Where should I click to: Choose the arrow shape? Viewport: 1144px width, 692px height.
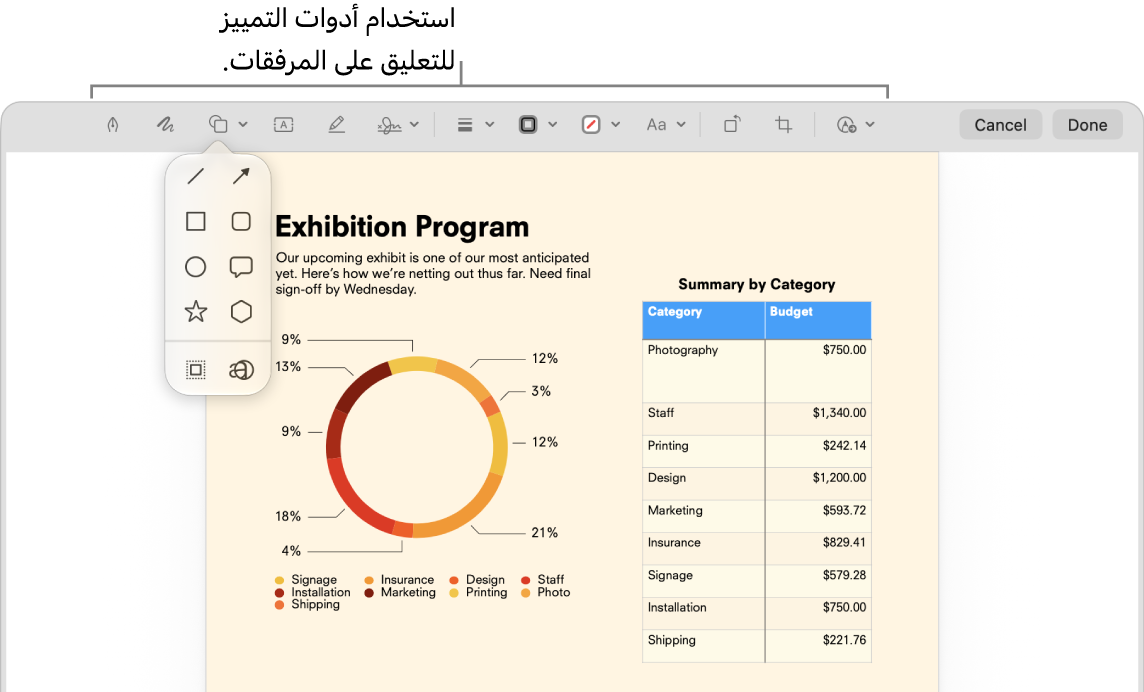tap(241, 176)
